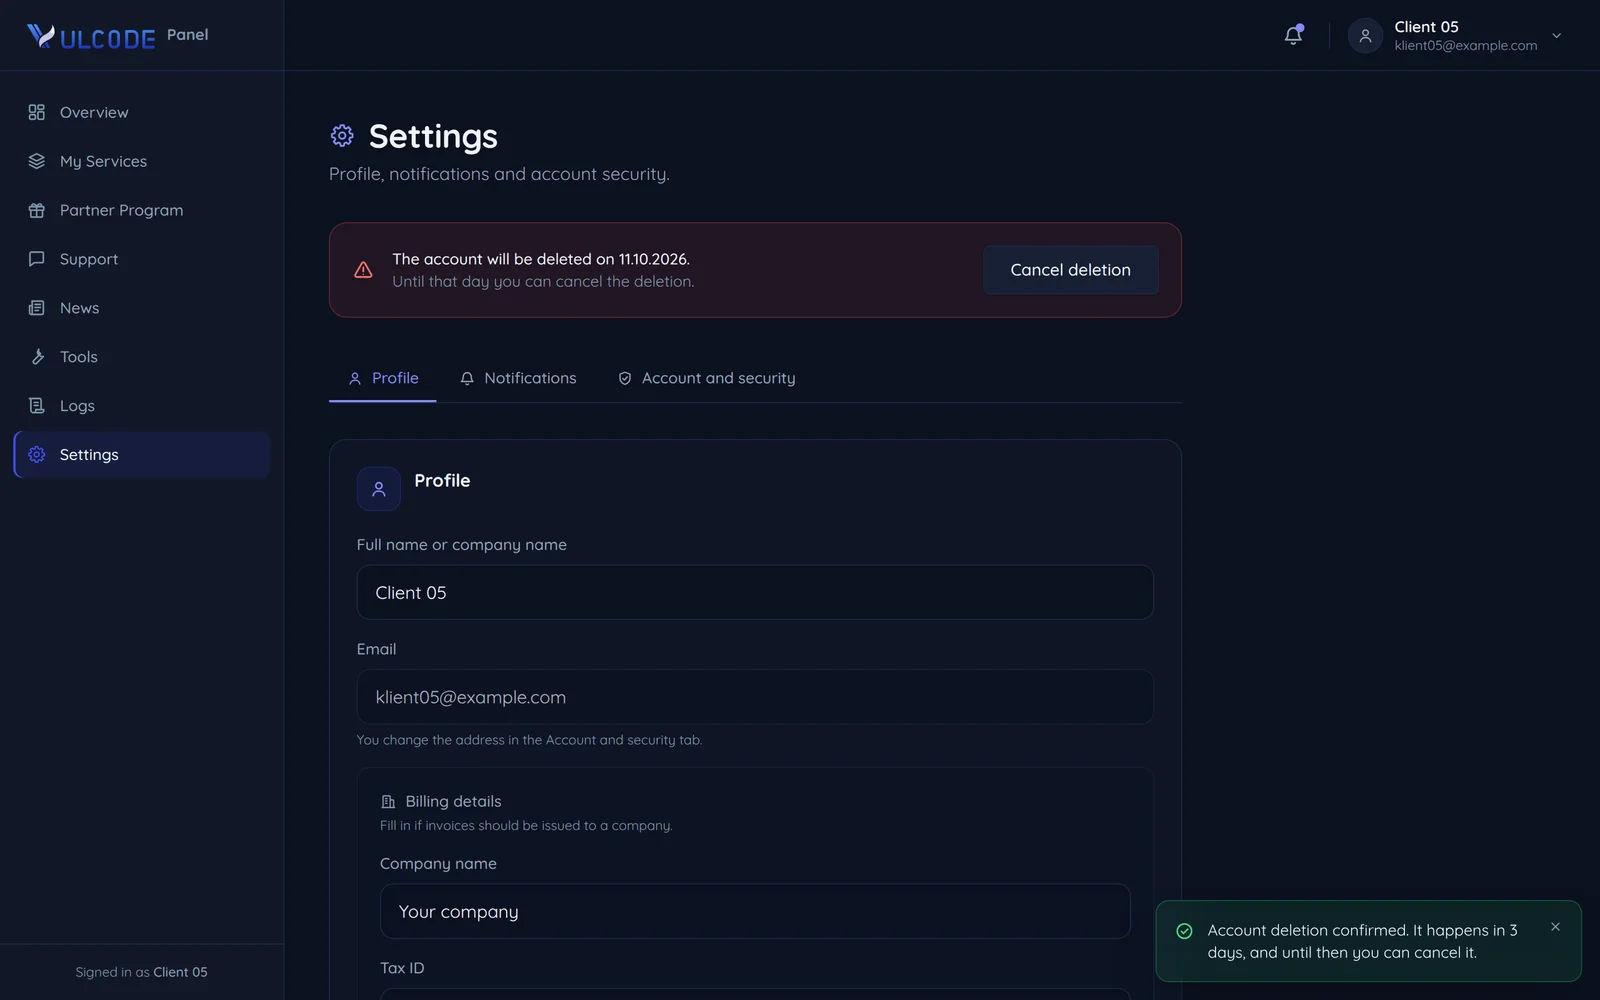Click the Settings gear icon in sidebar
The image size is (1600, 1000).
(x=37, y=455)
